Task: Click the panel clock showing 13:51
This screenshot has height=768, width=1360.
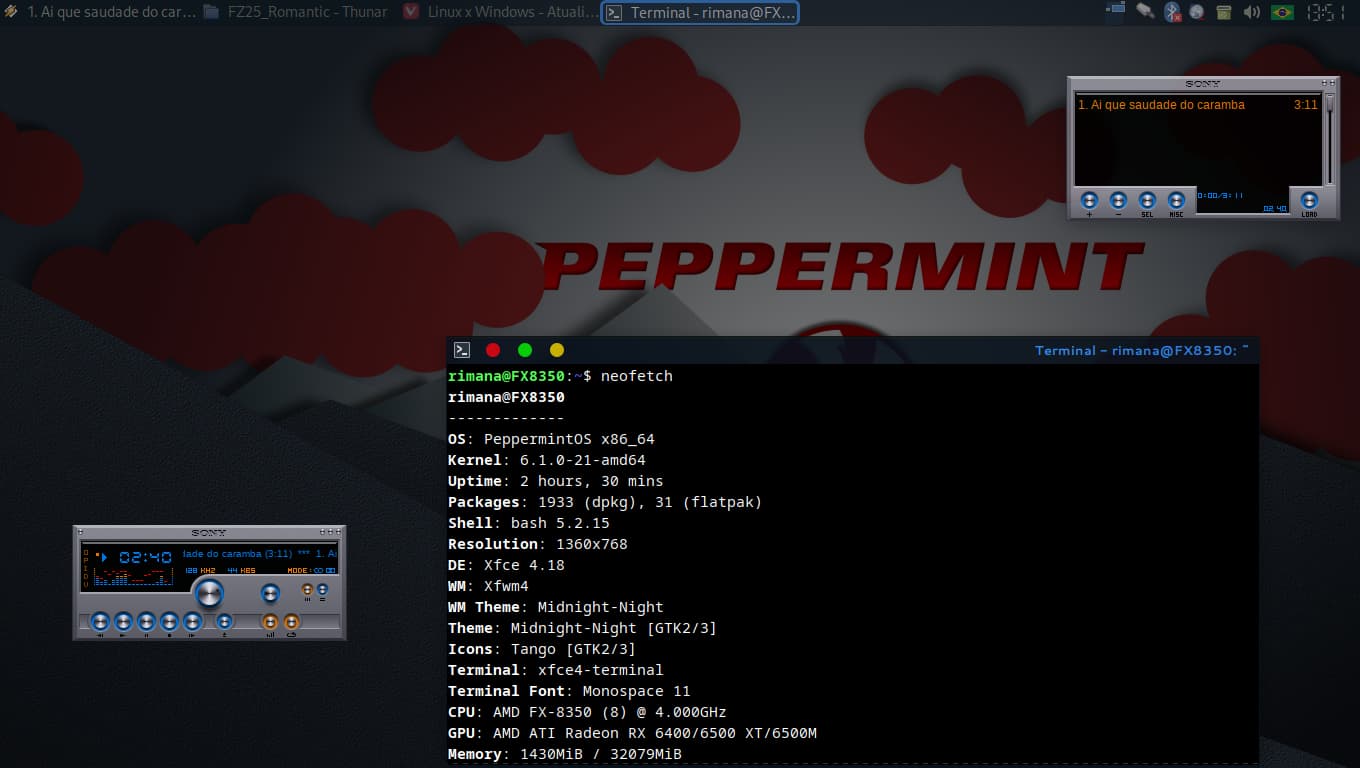Action: (x=1325, y=12)
